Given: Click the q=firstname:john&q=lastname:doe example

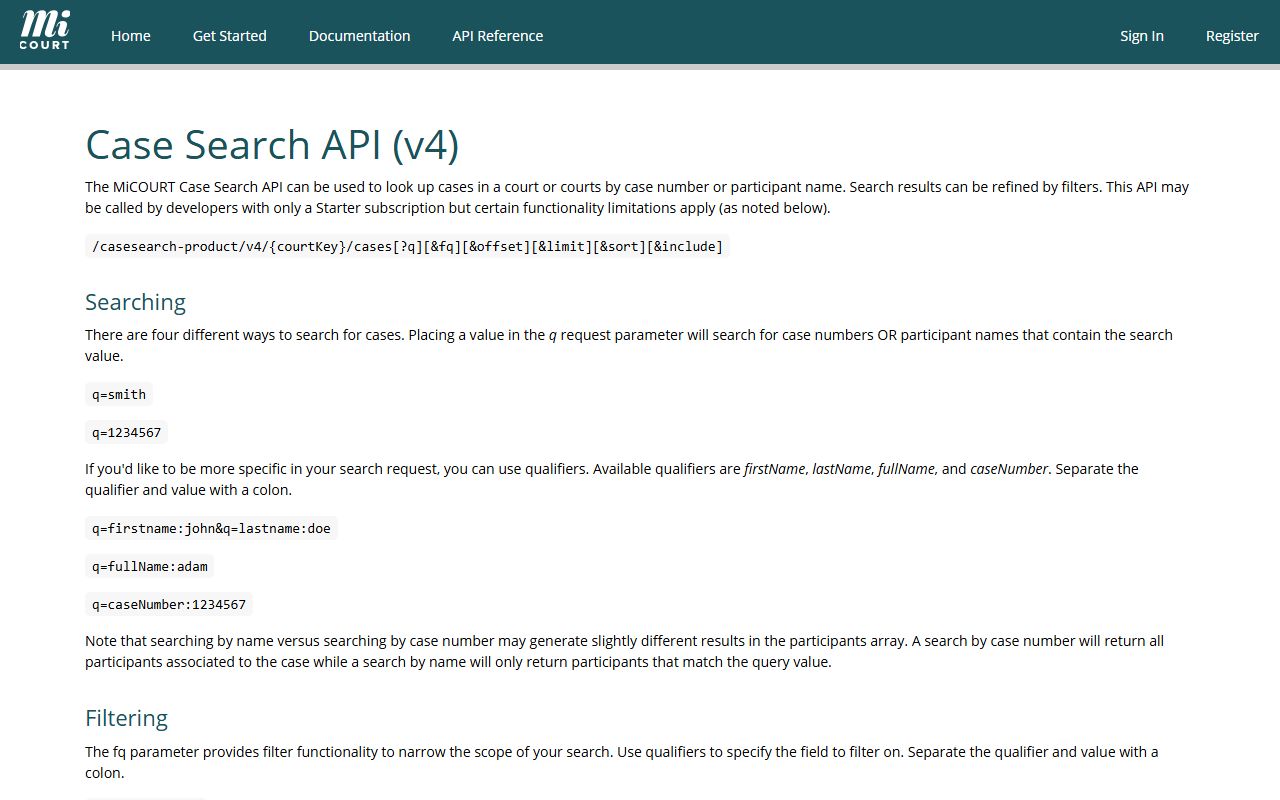Looking at the screenshot, I should [x=211, y=528].
